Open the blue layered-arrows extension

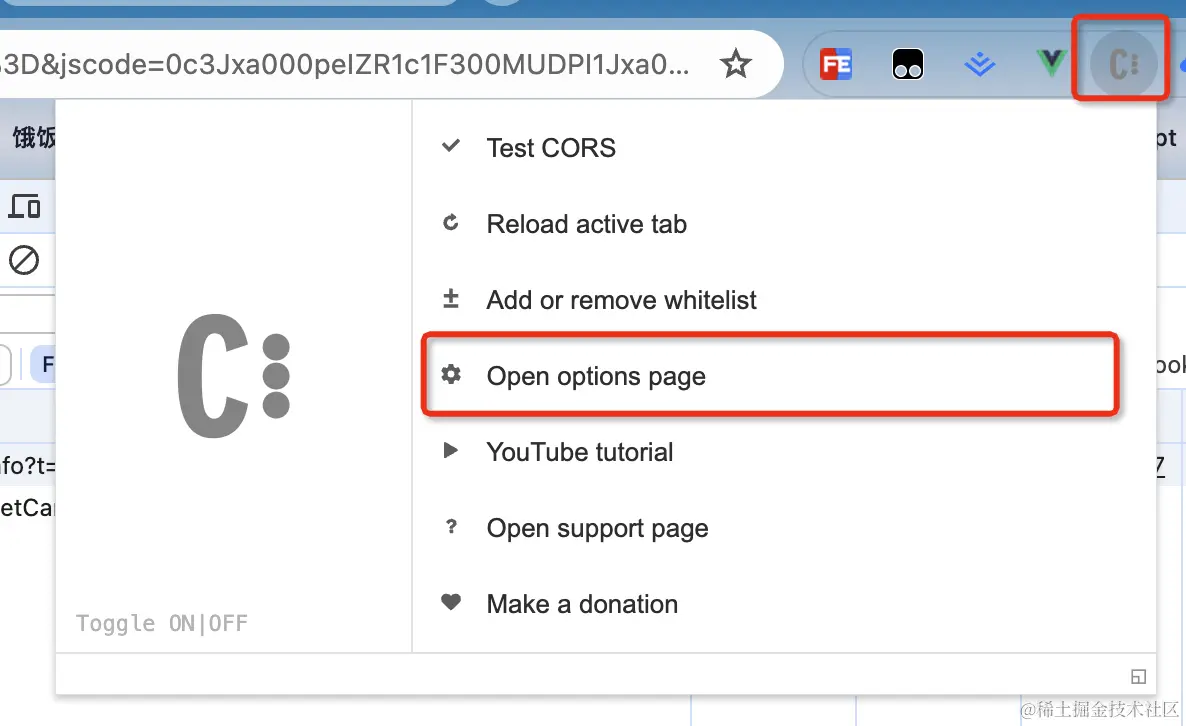pyautogui.click(x=980, y=64)
